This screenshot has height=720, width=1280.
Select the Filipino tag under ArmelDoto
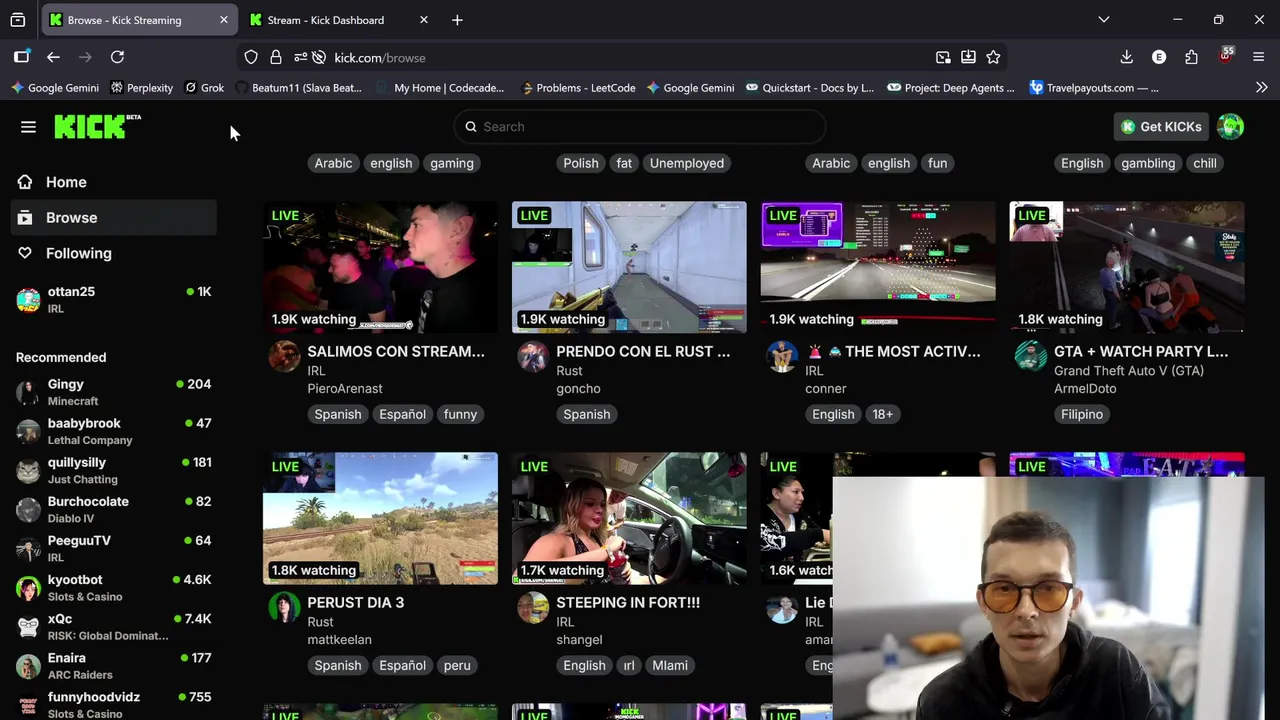point(1082,414)
